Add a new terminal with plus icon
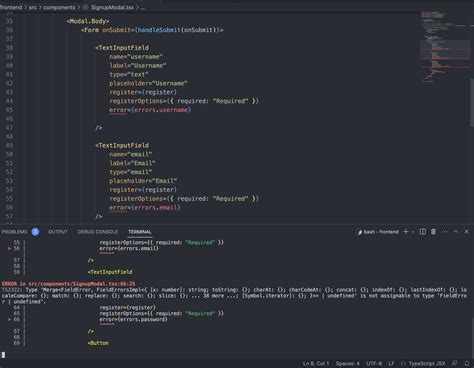474x368 pixels. [x=406, y=232]
